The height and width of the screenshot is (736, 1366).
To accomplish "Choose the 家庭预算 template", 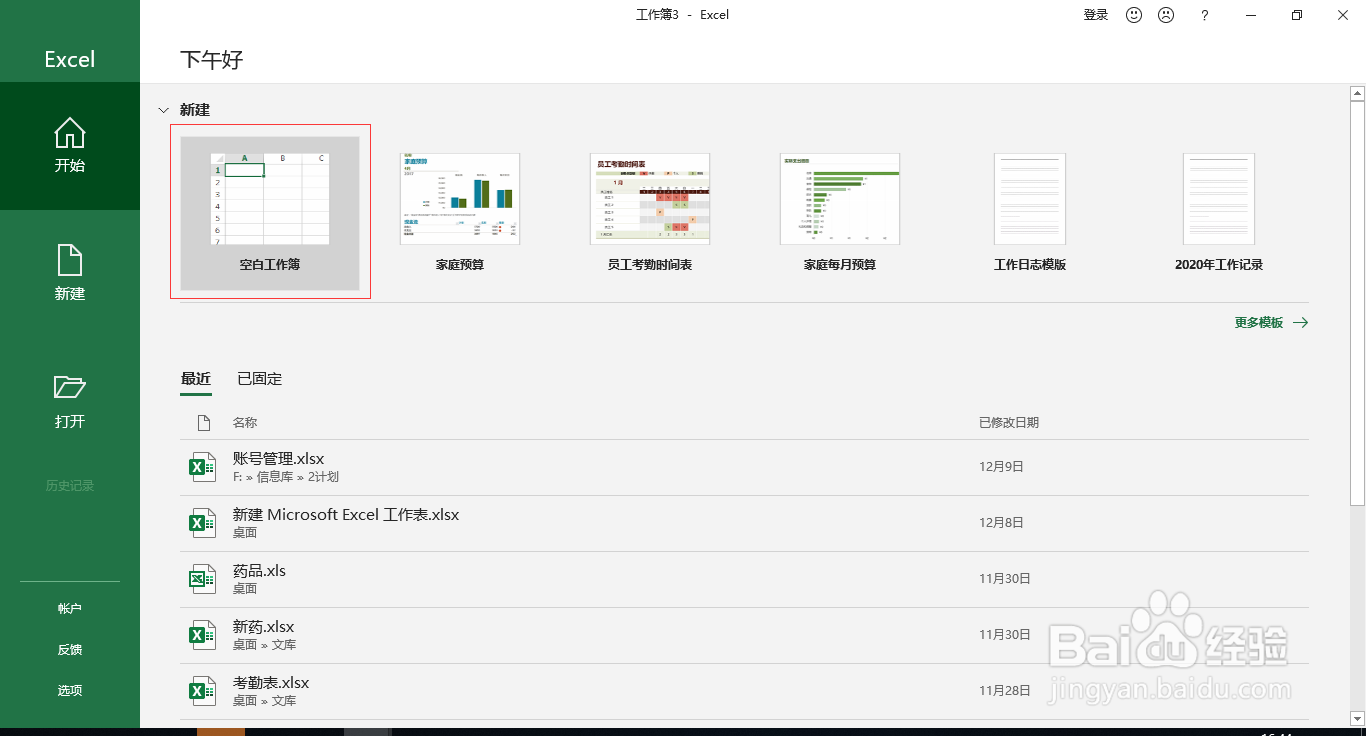I will point(460,213).
